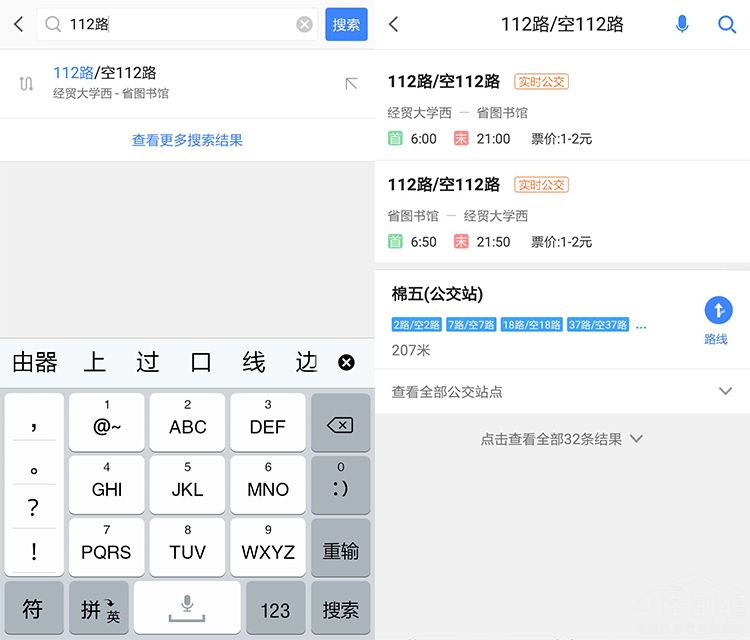Tap the magnifier search icon in header
The width and height of the screenshot is (750, 640).
coord(727,25)
